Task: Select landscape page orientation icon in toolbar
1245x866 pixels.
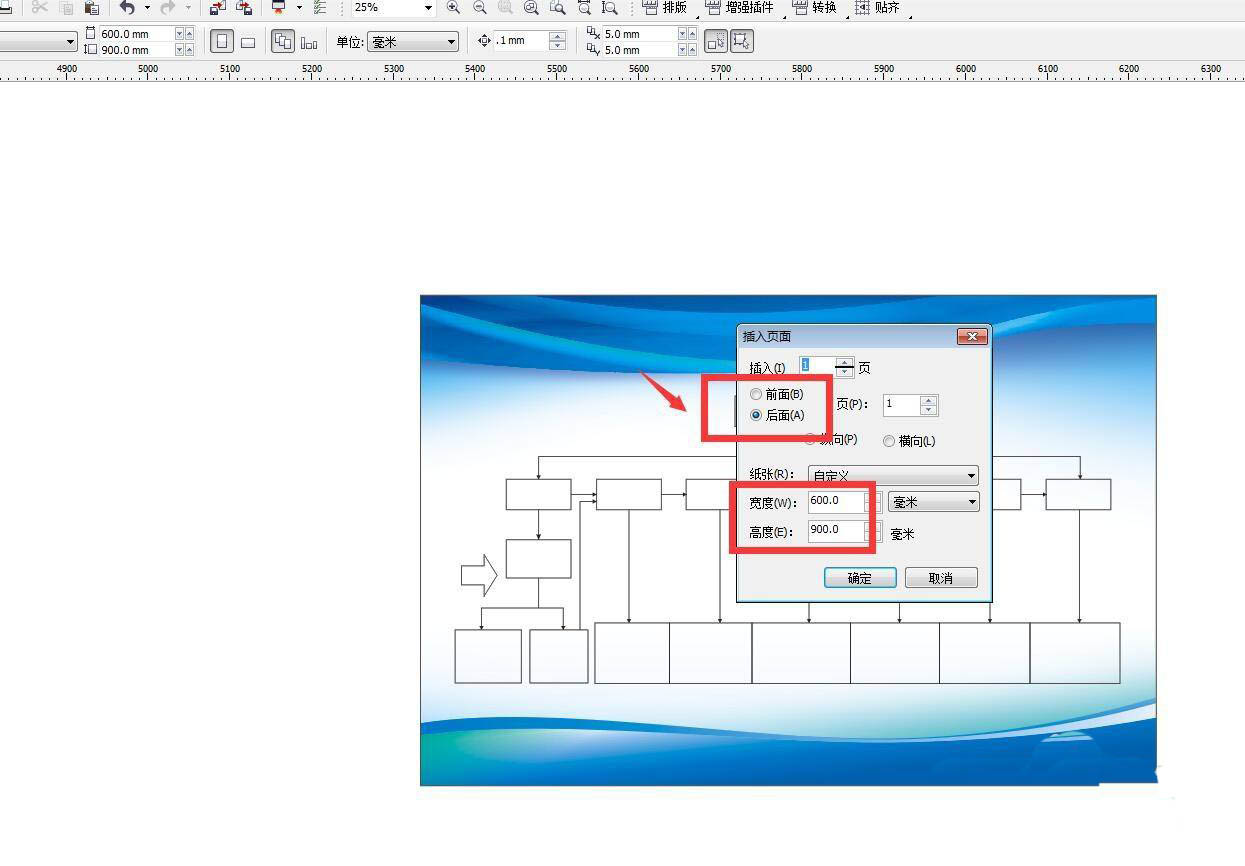Action: (248, 42)
